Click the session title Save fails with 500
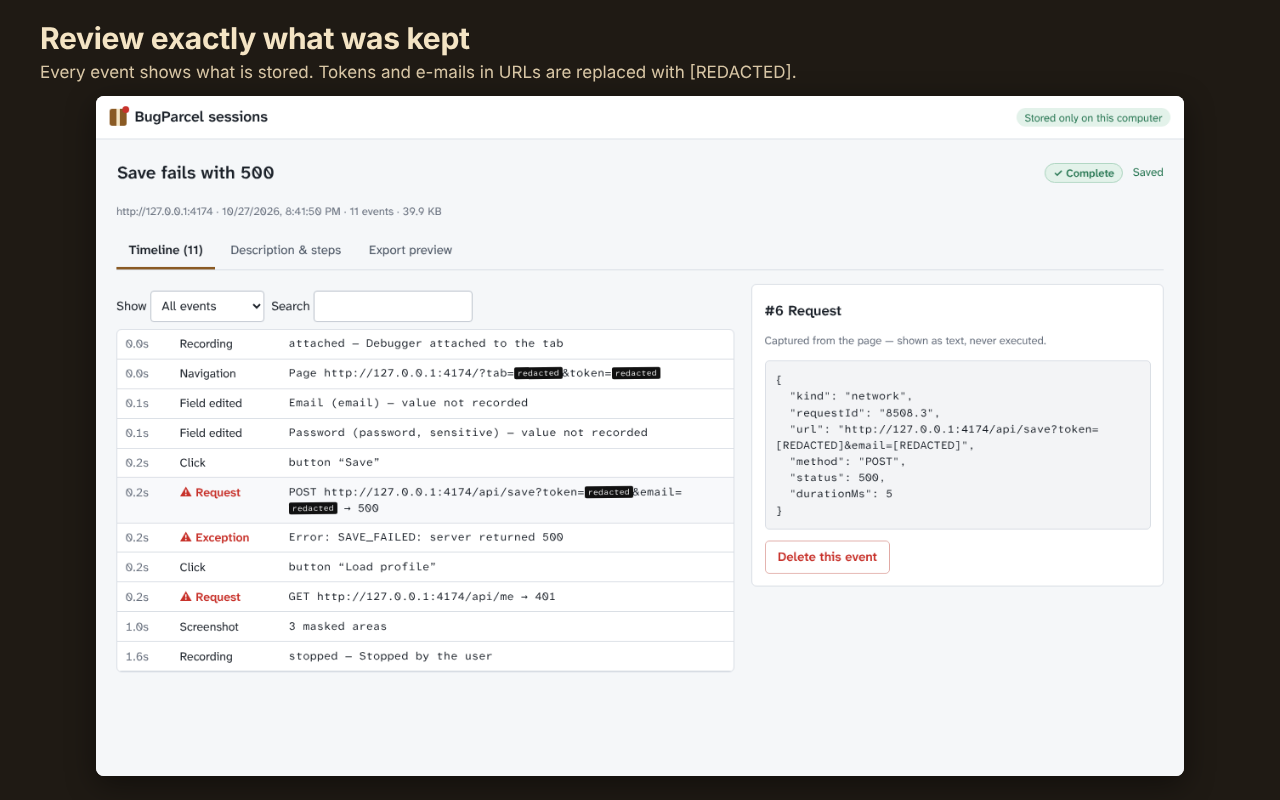 196,173
